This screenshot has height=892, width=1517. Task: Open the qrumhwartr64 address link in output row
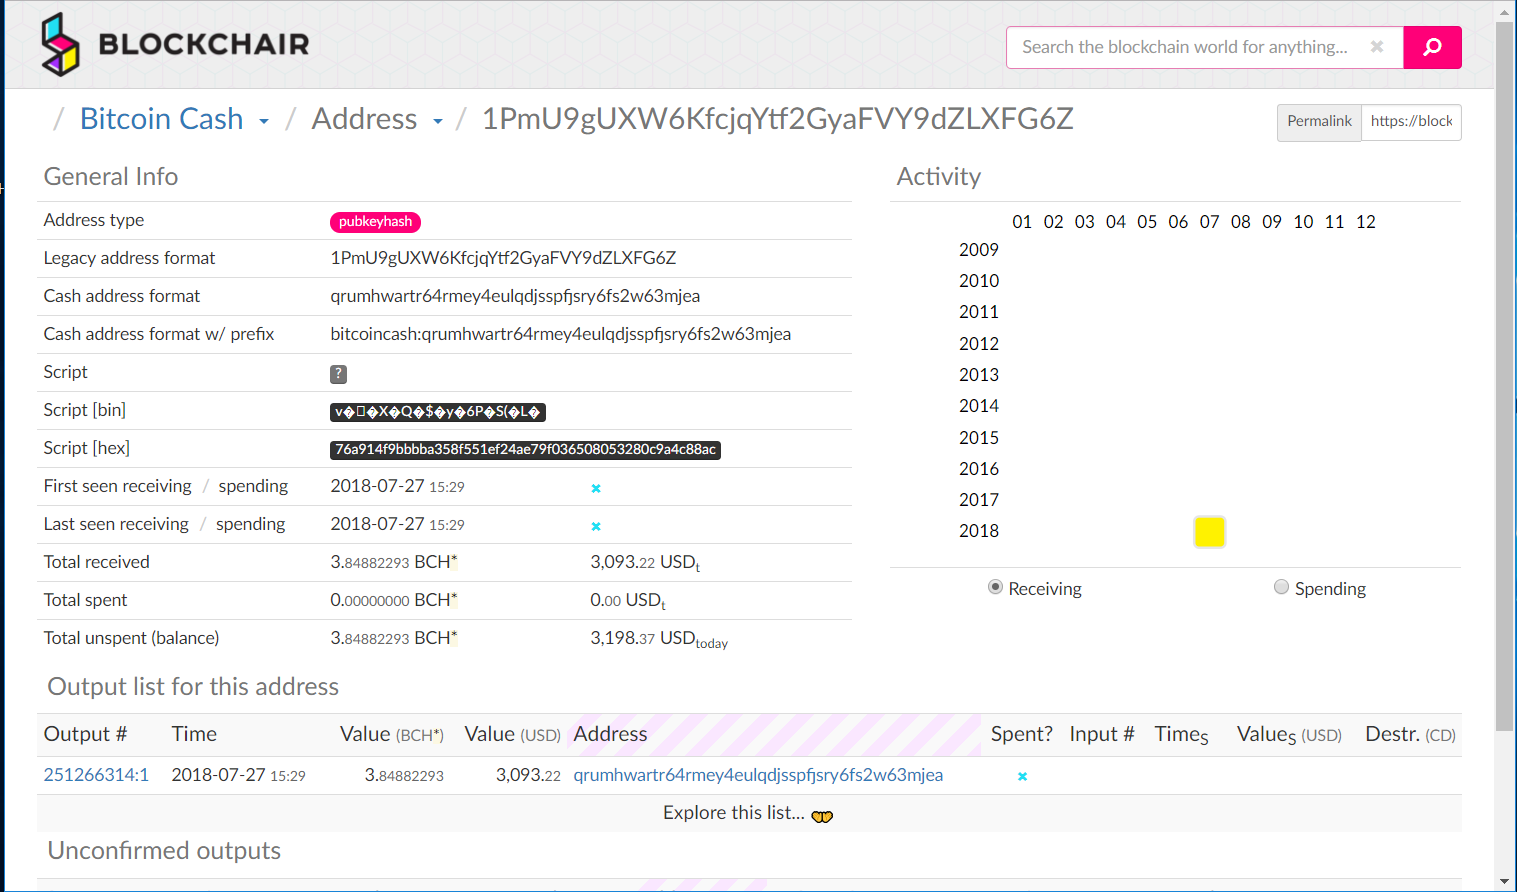pos(758,775)
